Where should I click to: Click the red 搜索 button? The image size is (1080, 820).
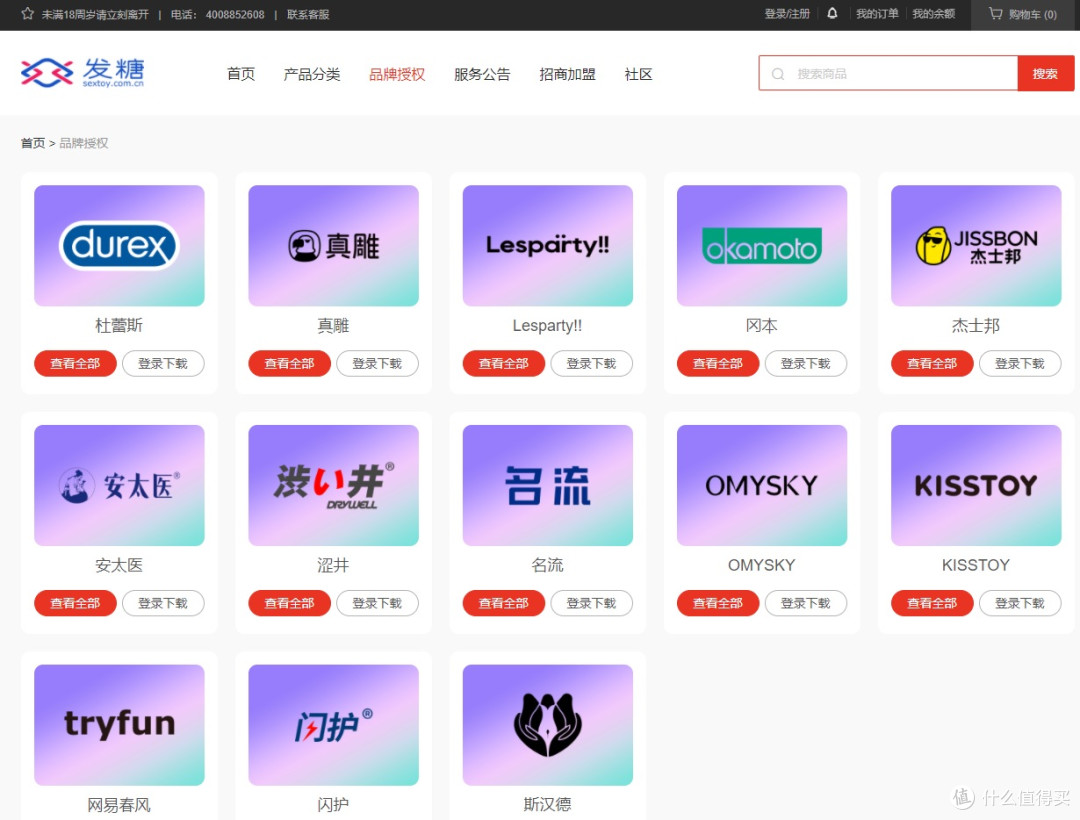coord(1046,74)
